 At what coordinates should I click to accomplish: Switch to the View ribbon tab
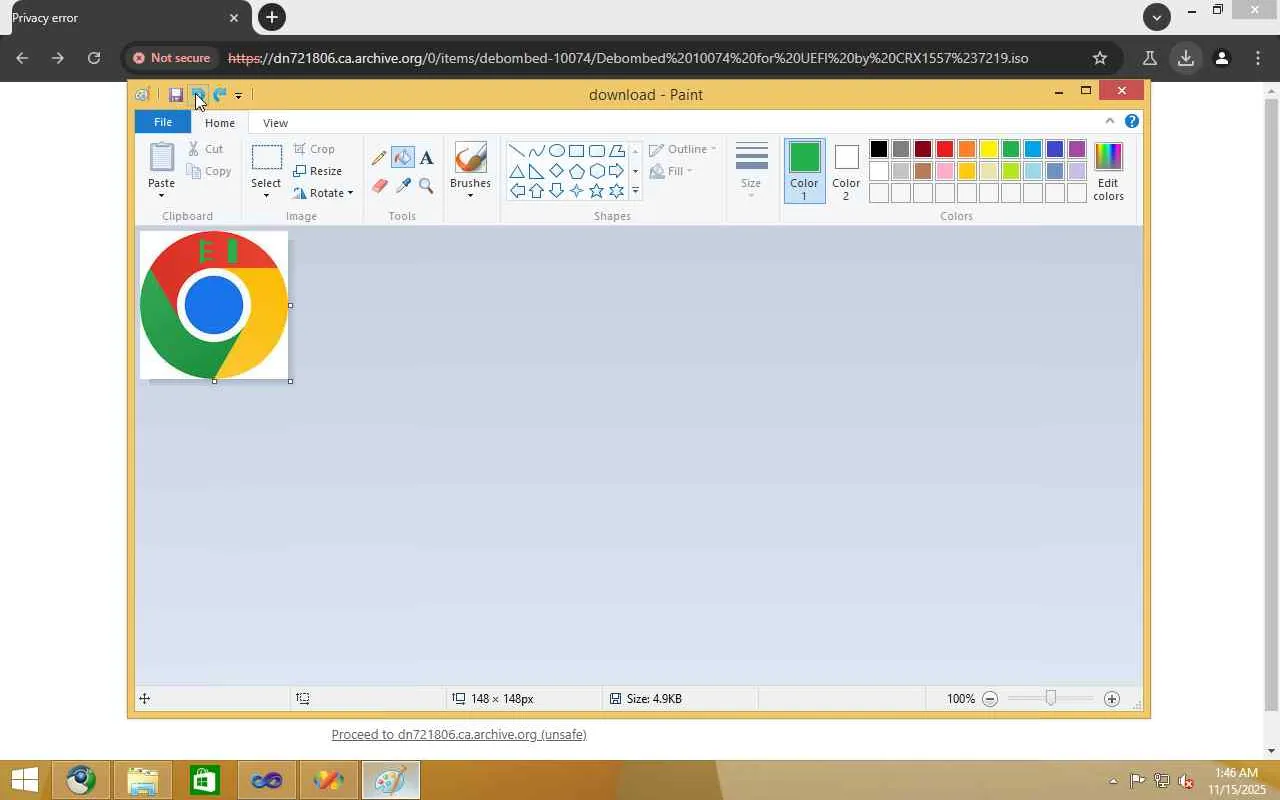click(275, 123)
